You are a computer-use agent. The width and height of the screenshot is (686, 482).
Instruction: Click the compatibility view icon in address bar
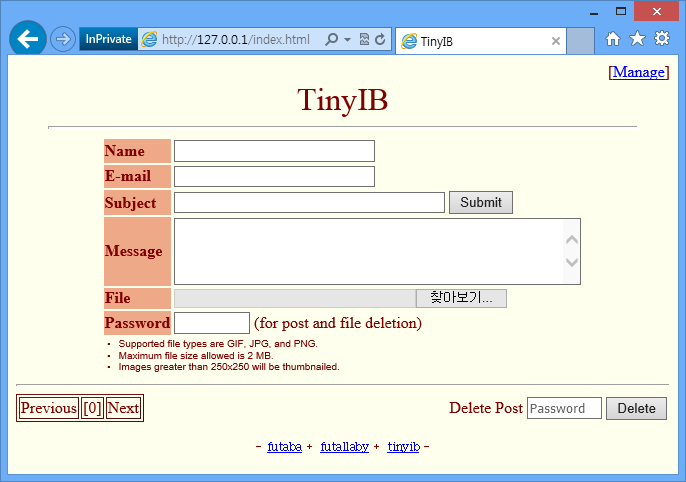pyautogui.click(x=364, y=40)
